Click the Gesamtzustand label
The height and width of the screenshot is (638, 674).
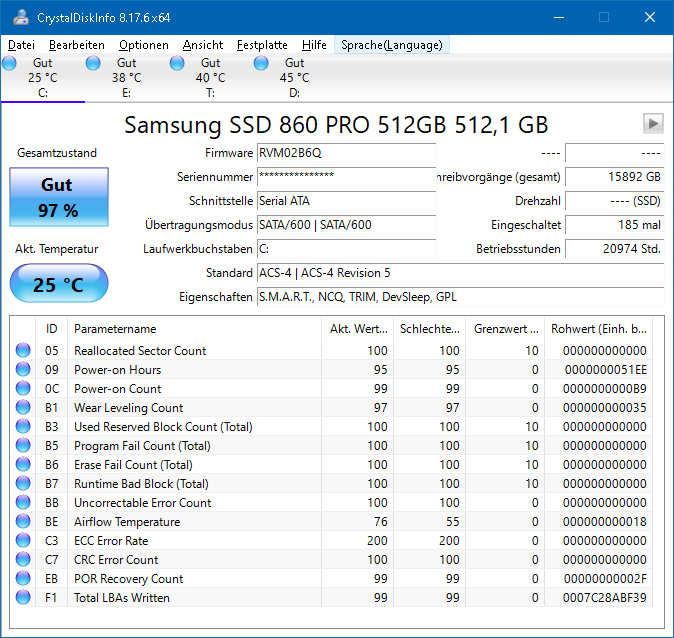tap(57, 153)
